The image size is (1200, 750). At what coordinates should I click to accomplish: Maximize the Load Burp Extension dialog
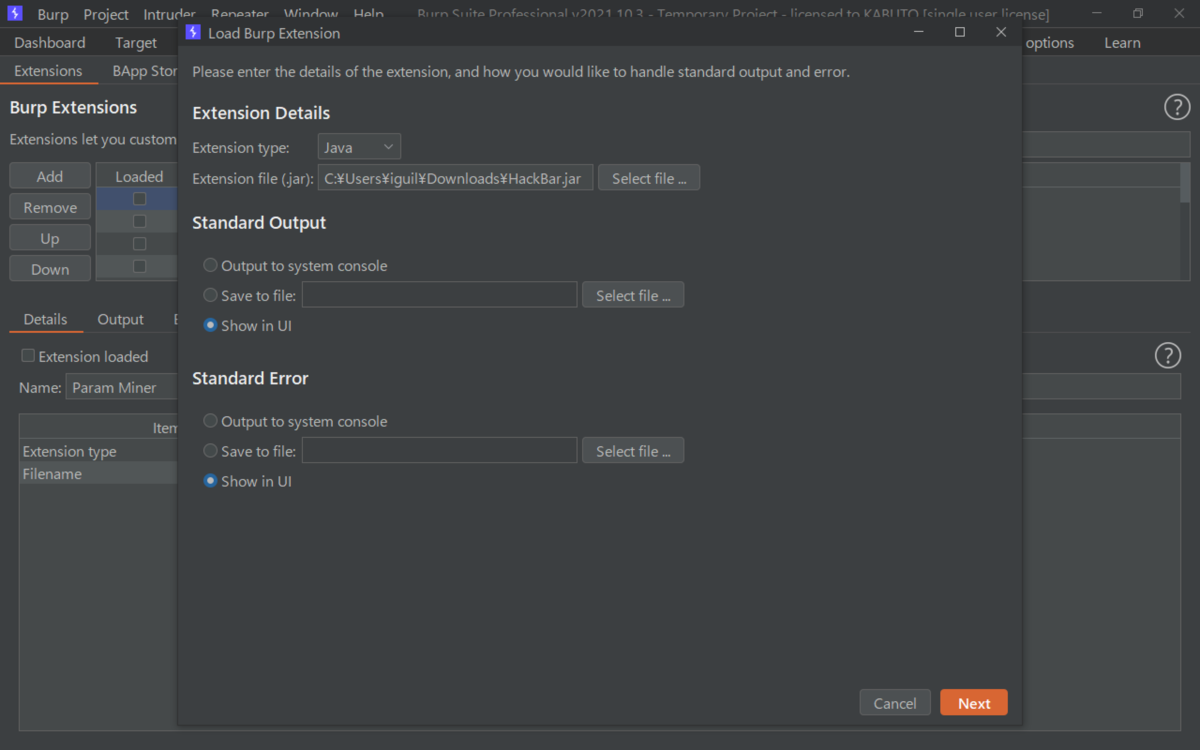(x=960, y=32)
